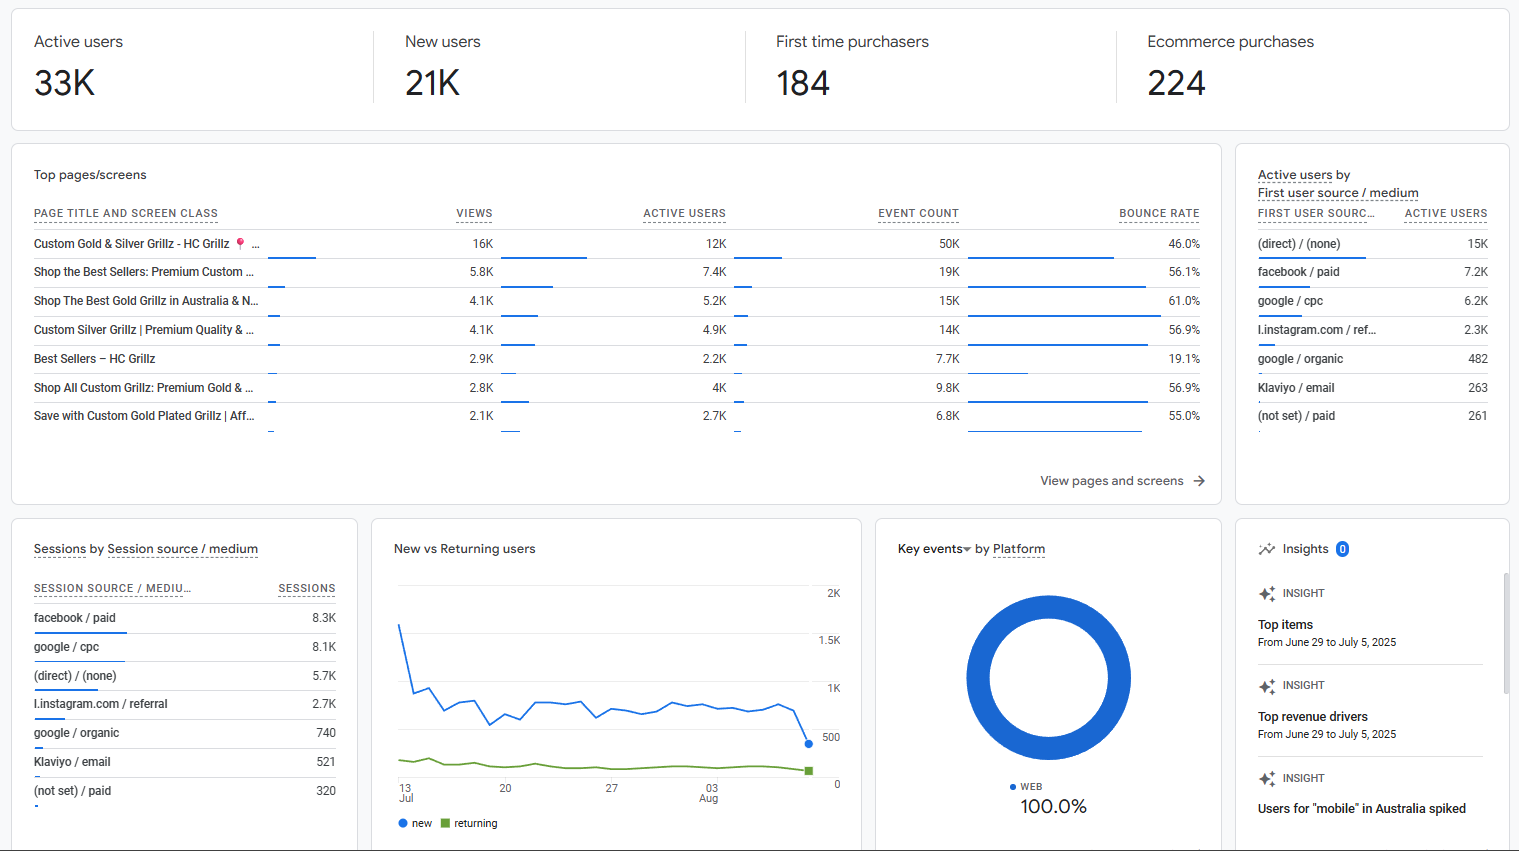Click the arrow icon beside View pages and screens

[x=1199, y=481]
